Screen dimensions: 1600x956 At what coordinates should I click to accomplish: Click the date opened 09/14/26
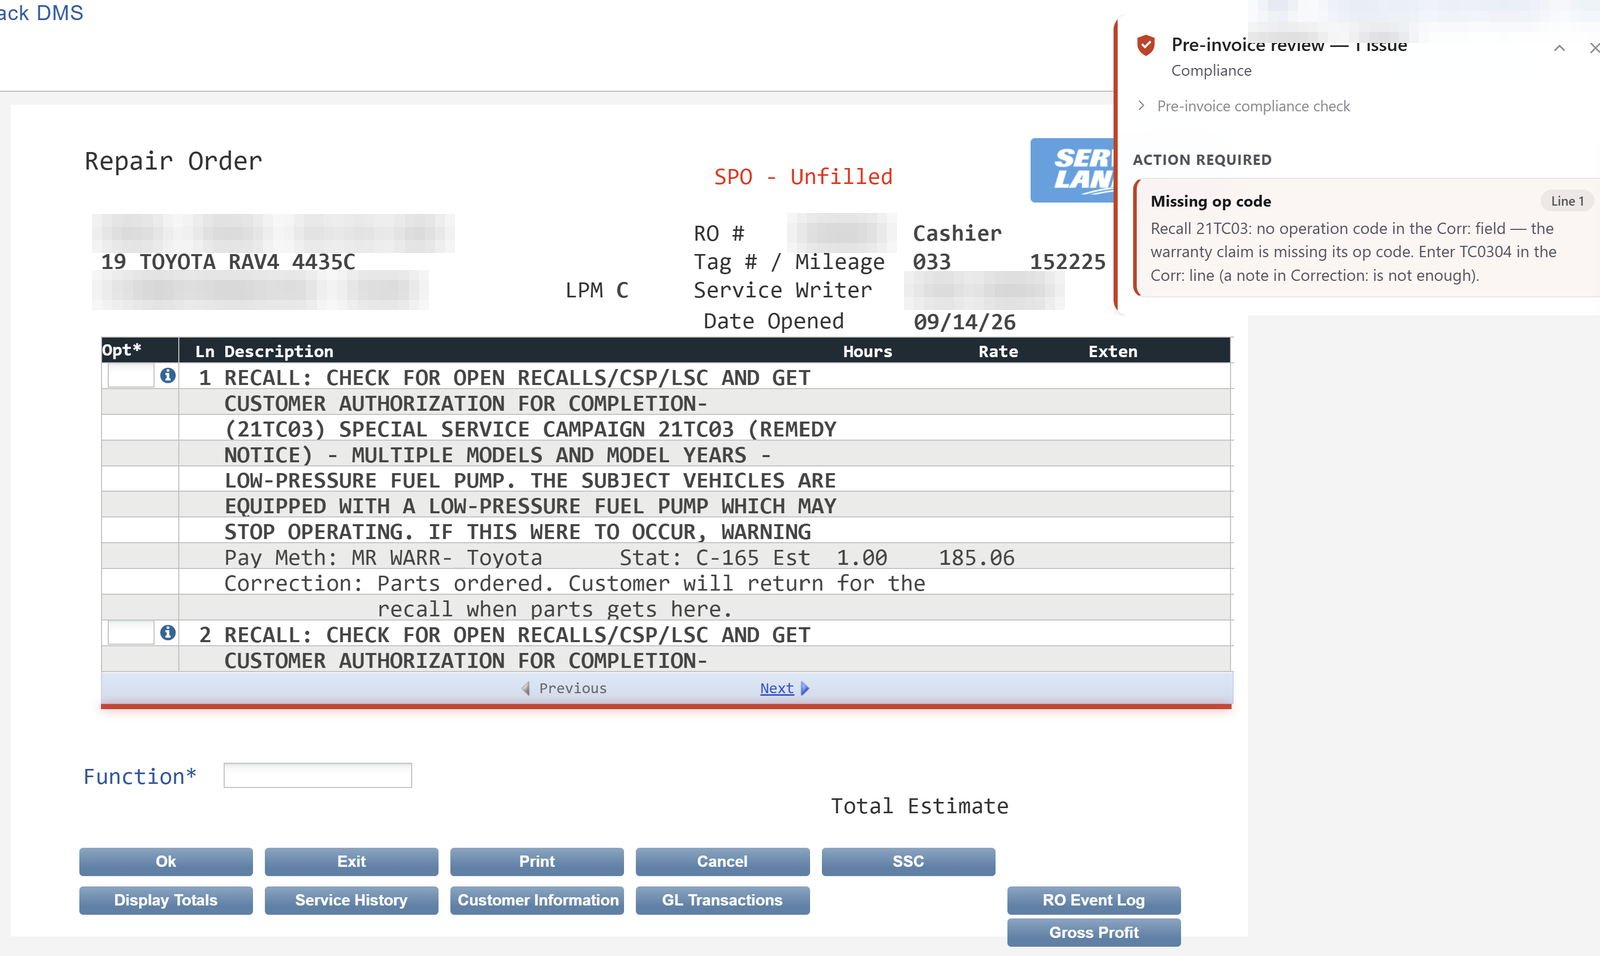965,322
